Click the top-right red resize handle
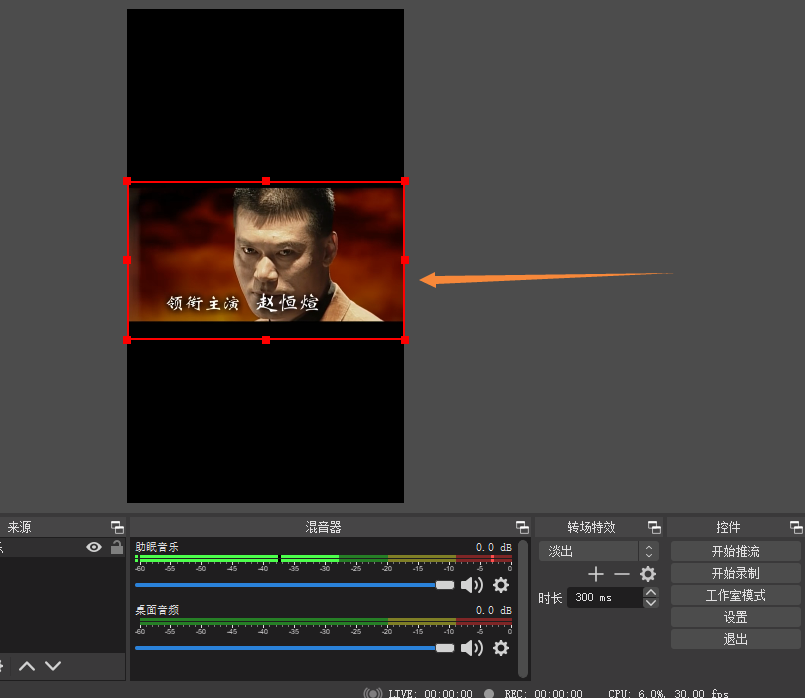This screenshot has height=698, width=805. pos(405,181)
